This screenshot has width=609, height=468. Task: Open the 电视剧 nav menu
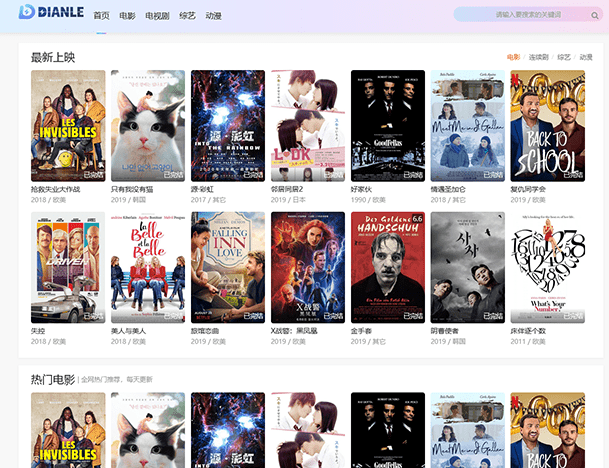click(x=157, y=16)
